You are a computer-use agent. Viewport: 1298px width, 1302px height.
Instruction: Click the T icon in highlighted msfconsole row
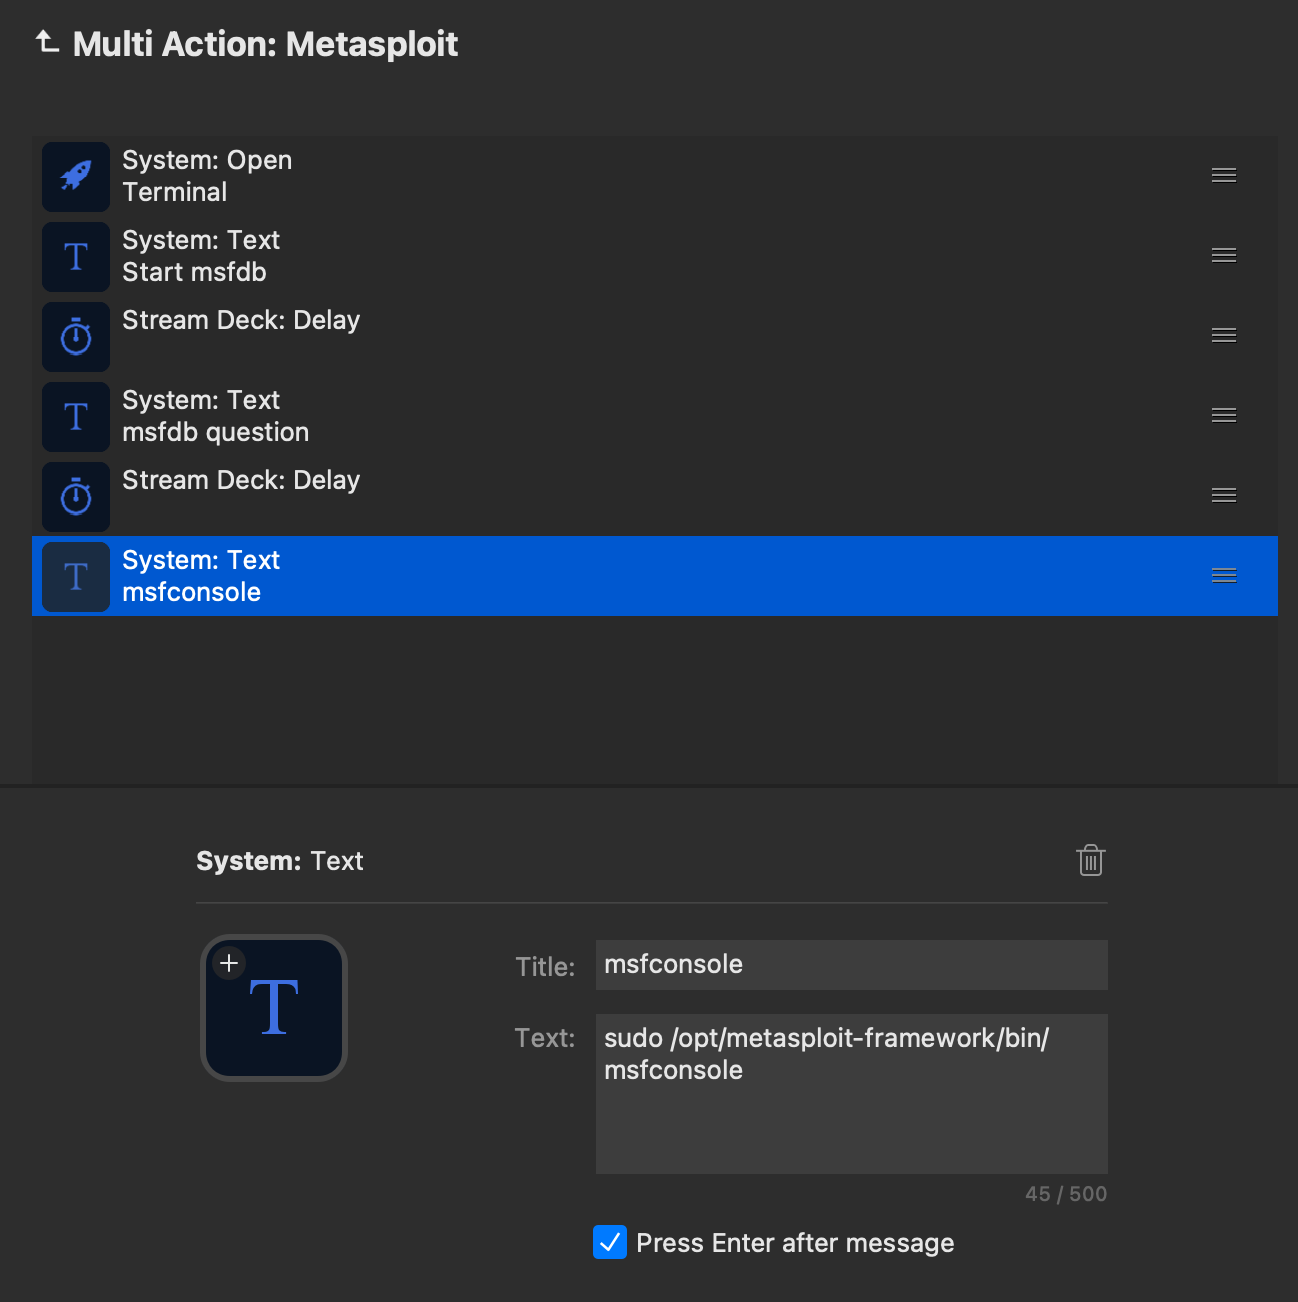pos(76,576)
